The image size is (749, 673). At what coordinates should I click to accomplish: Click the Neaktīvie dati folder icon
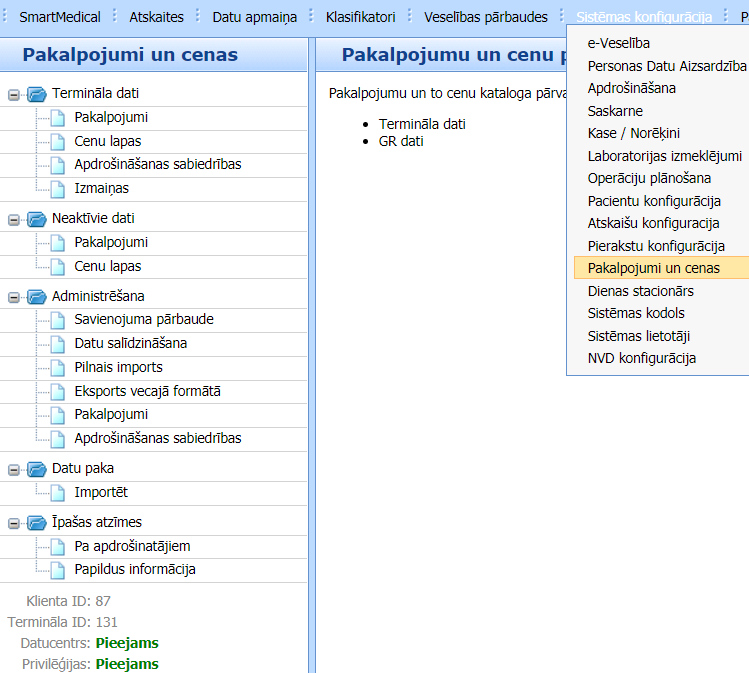click(37, 218)
